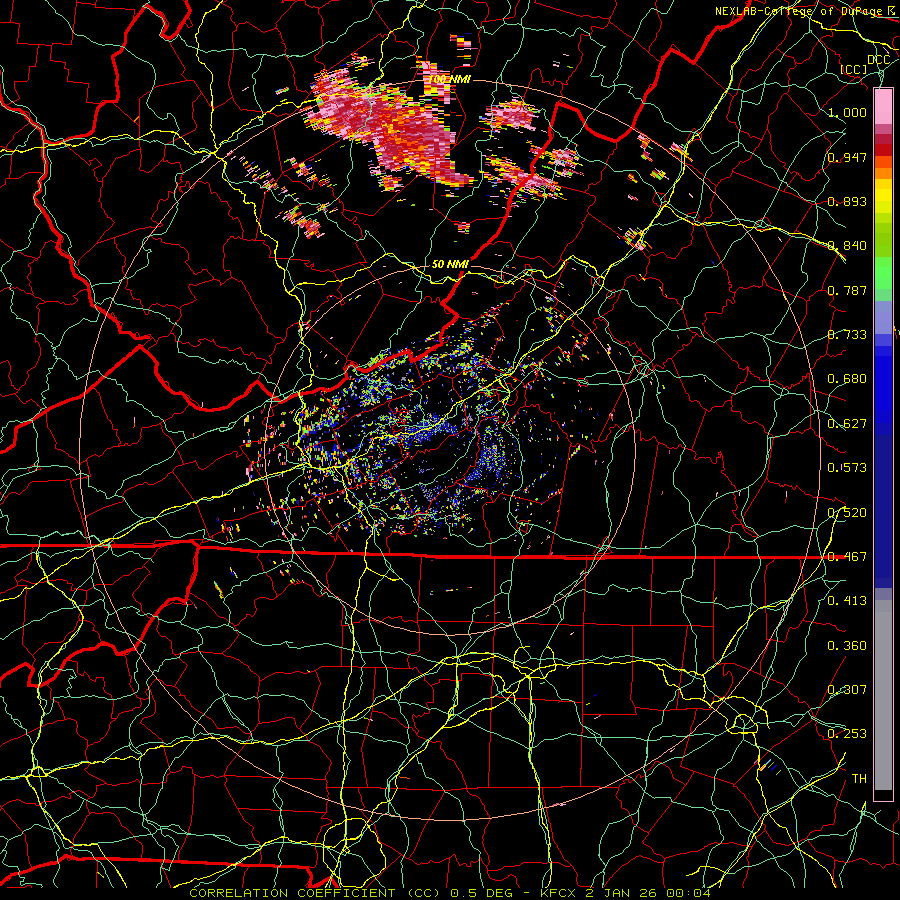The height and width of the screenshot is (900, 900).
Task: Click the 100 NMI range ring label
Action: pyautogui.click(x=450, y=79)
